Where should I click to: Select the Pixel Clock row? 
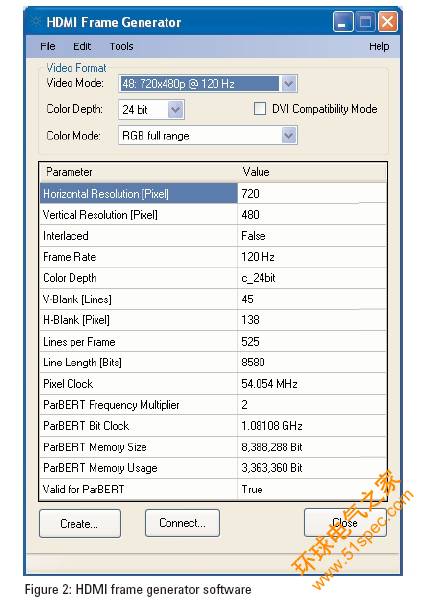point(213,383)
